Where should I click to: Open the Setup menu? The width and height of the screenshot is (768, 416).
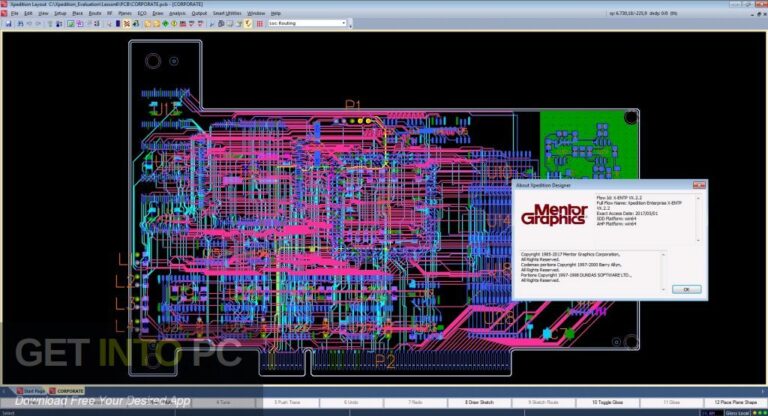[x=60, y=13]
